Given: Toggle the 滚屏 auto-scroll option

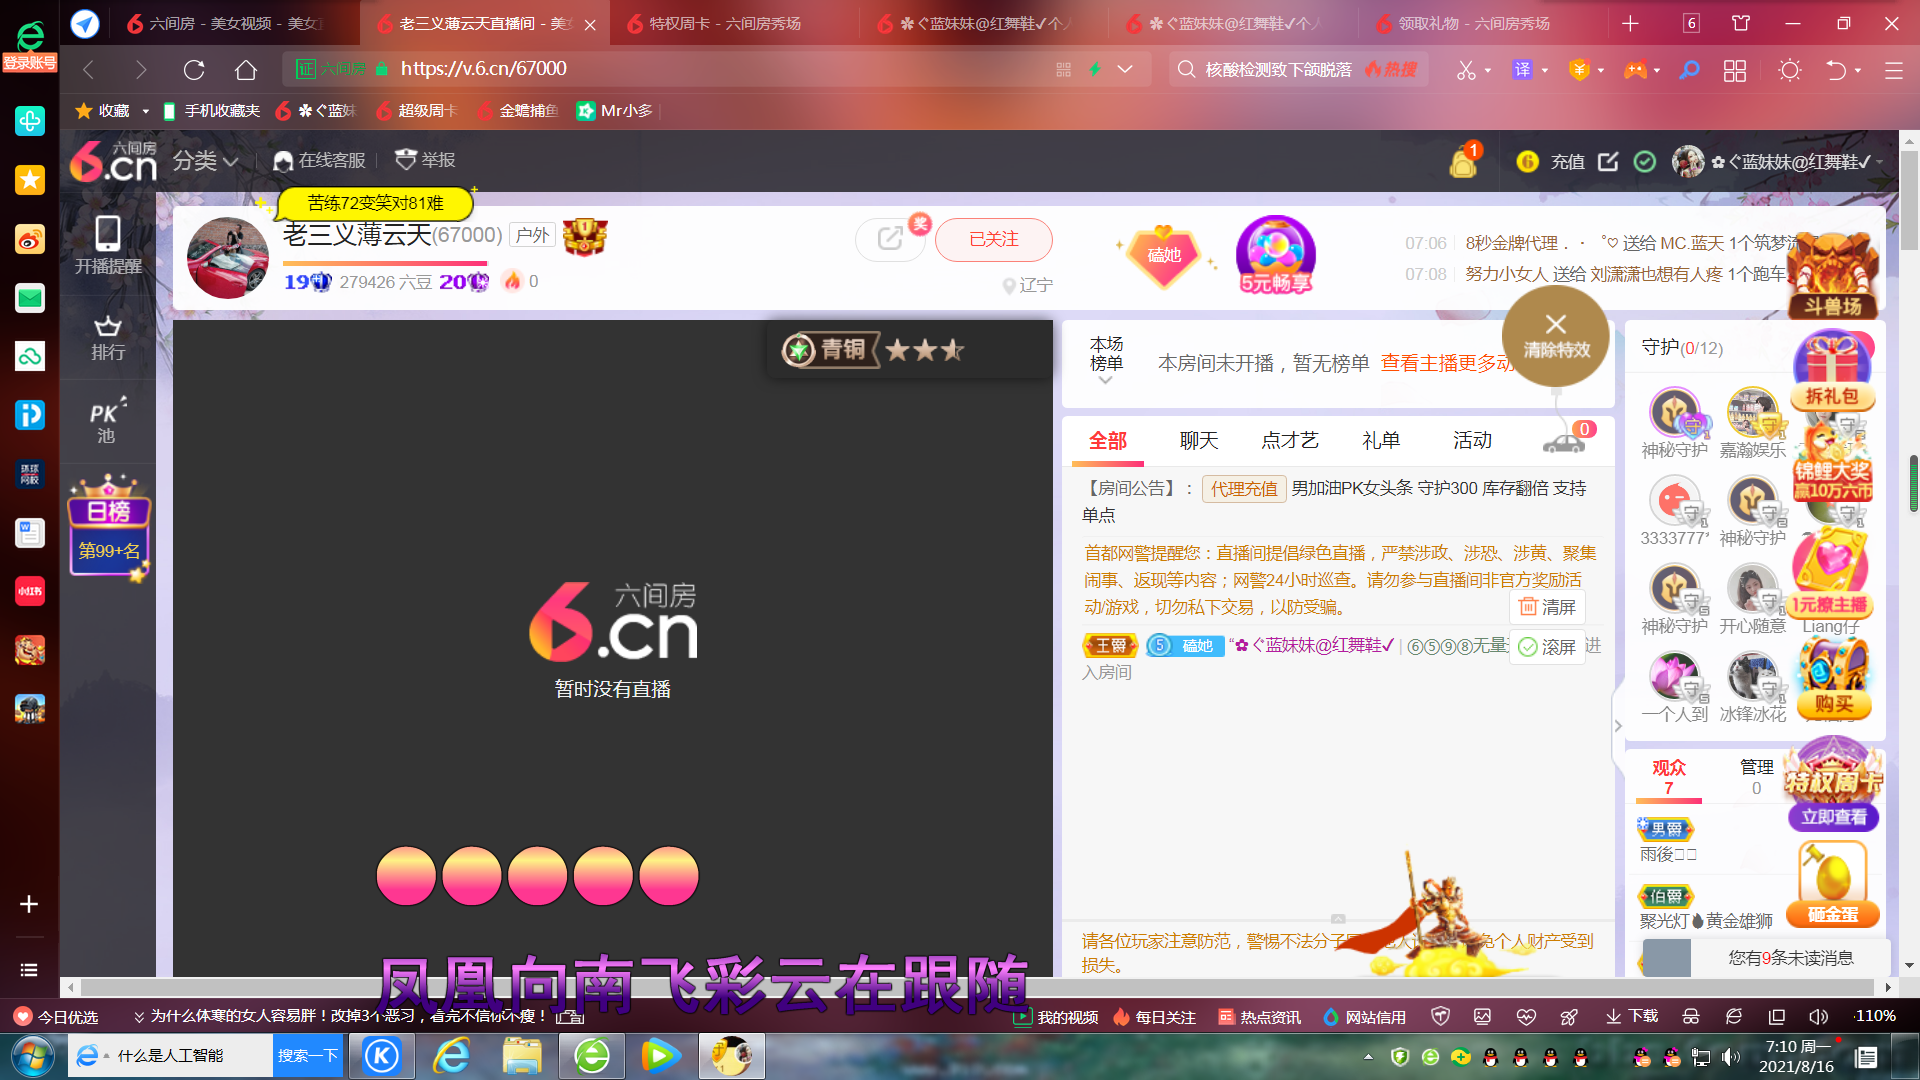Looking at the screenshot, I should [1547, 647].
